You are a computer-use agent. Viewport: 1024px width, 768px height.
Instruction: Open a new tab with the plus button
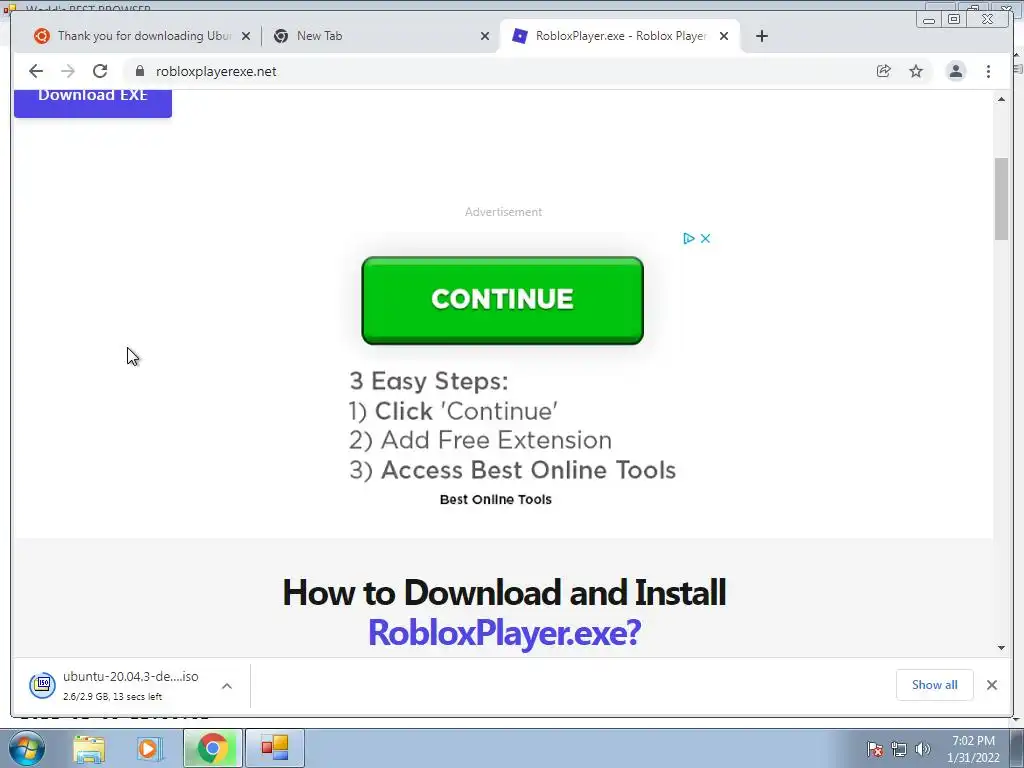pyautogui.click(x=761, y=36)
